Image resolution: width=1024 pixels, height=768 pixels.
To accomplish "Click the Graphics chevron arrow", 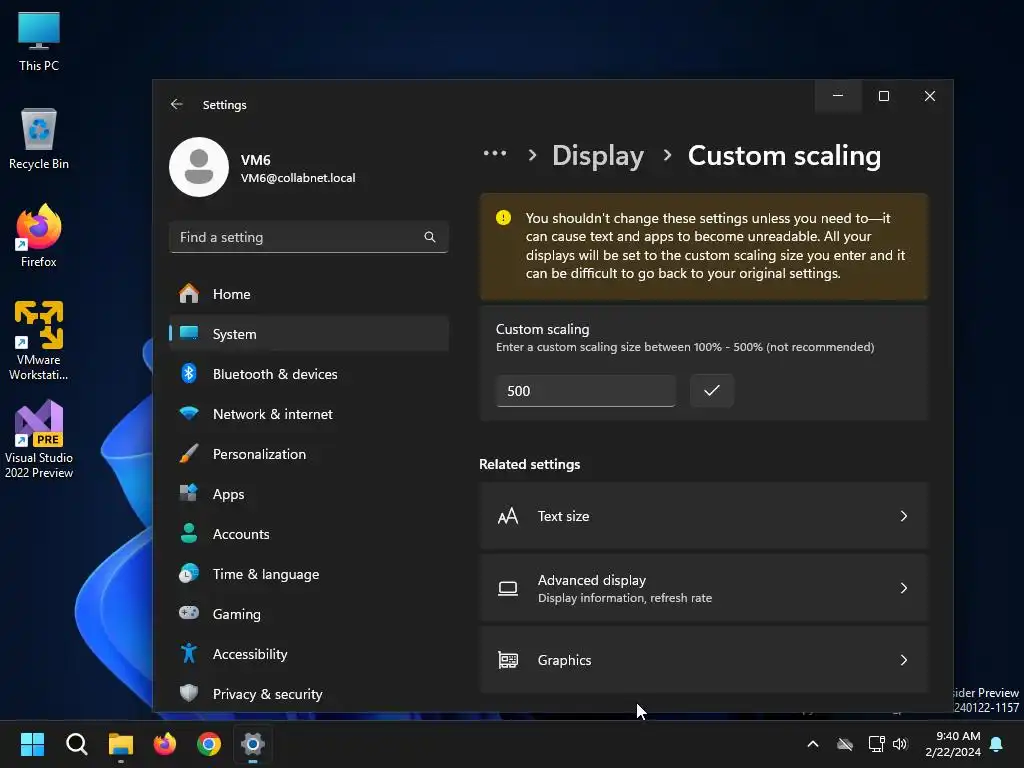I will 904,660.
